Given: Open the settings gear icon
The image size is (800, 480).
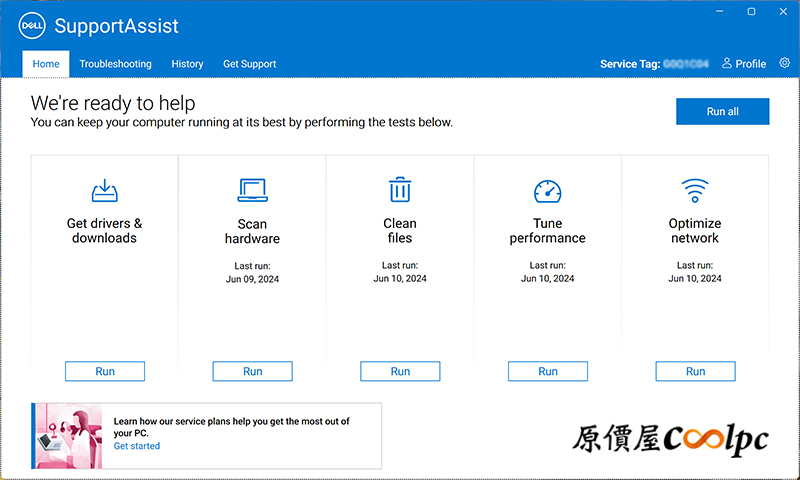Looking at the screenshot, I should click(785, 63).
